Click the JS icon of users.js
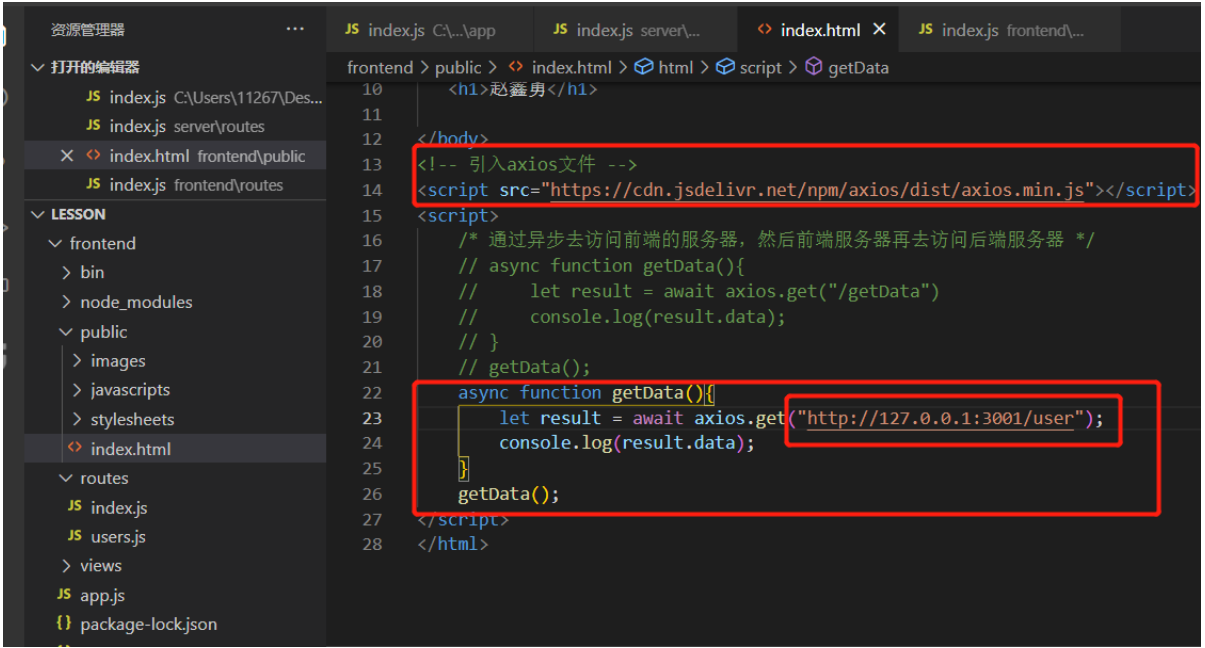The image size is (1205, 648). [x=74, y=536]
